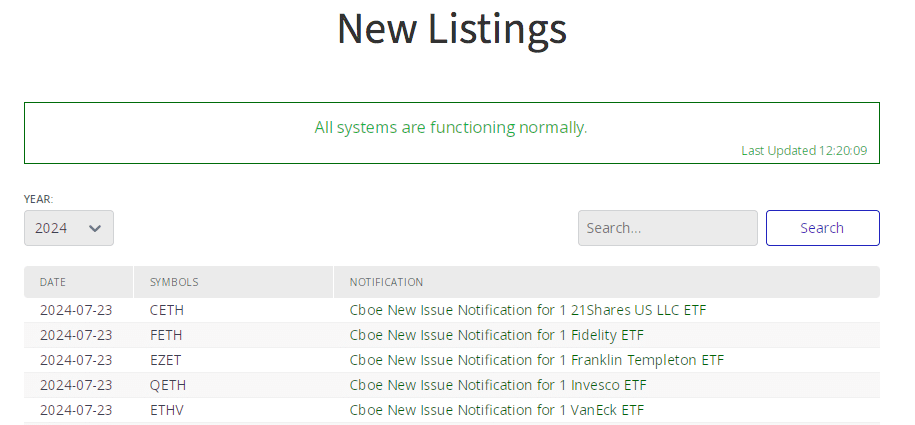Screen dimensions: 915x425
Task: Click the ETHV symbol link
Action: coord(167,410)
